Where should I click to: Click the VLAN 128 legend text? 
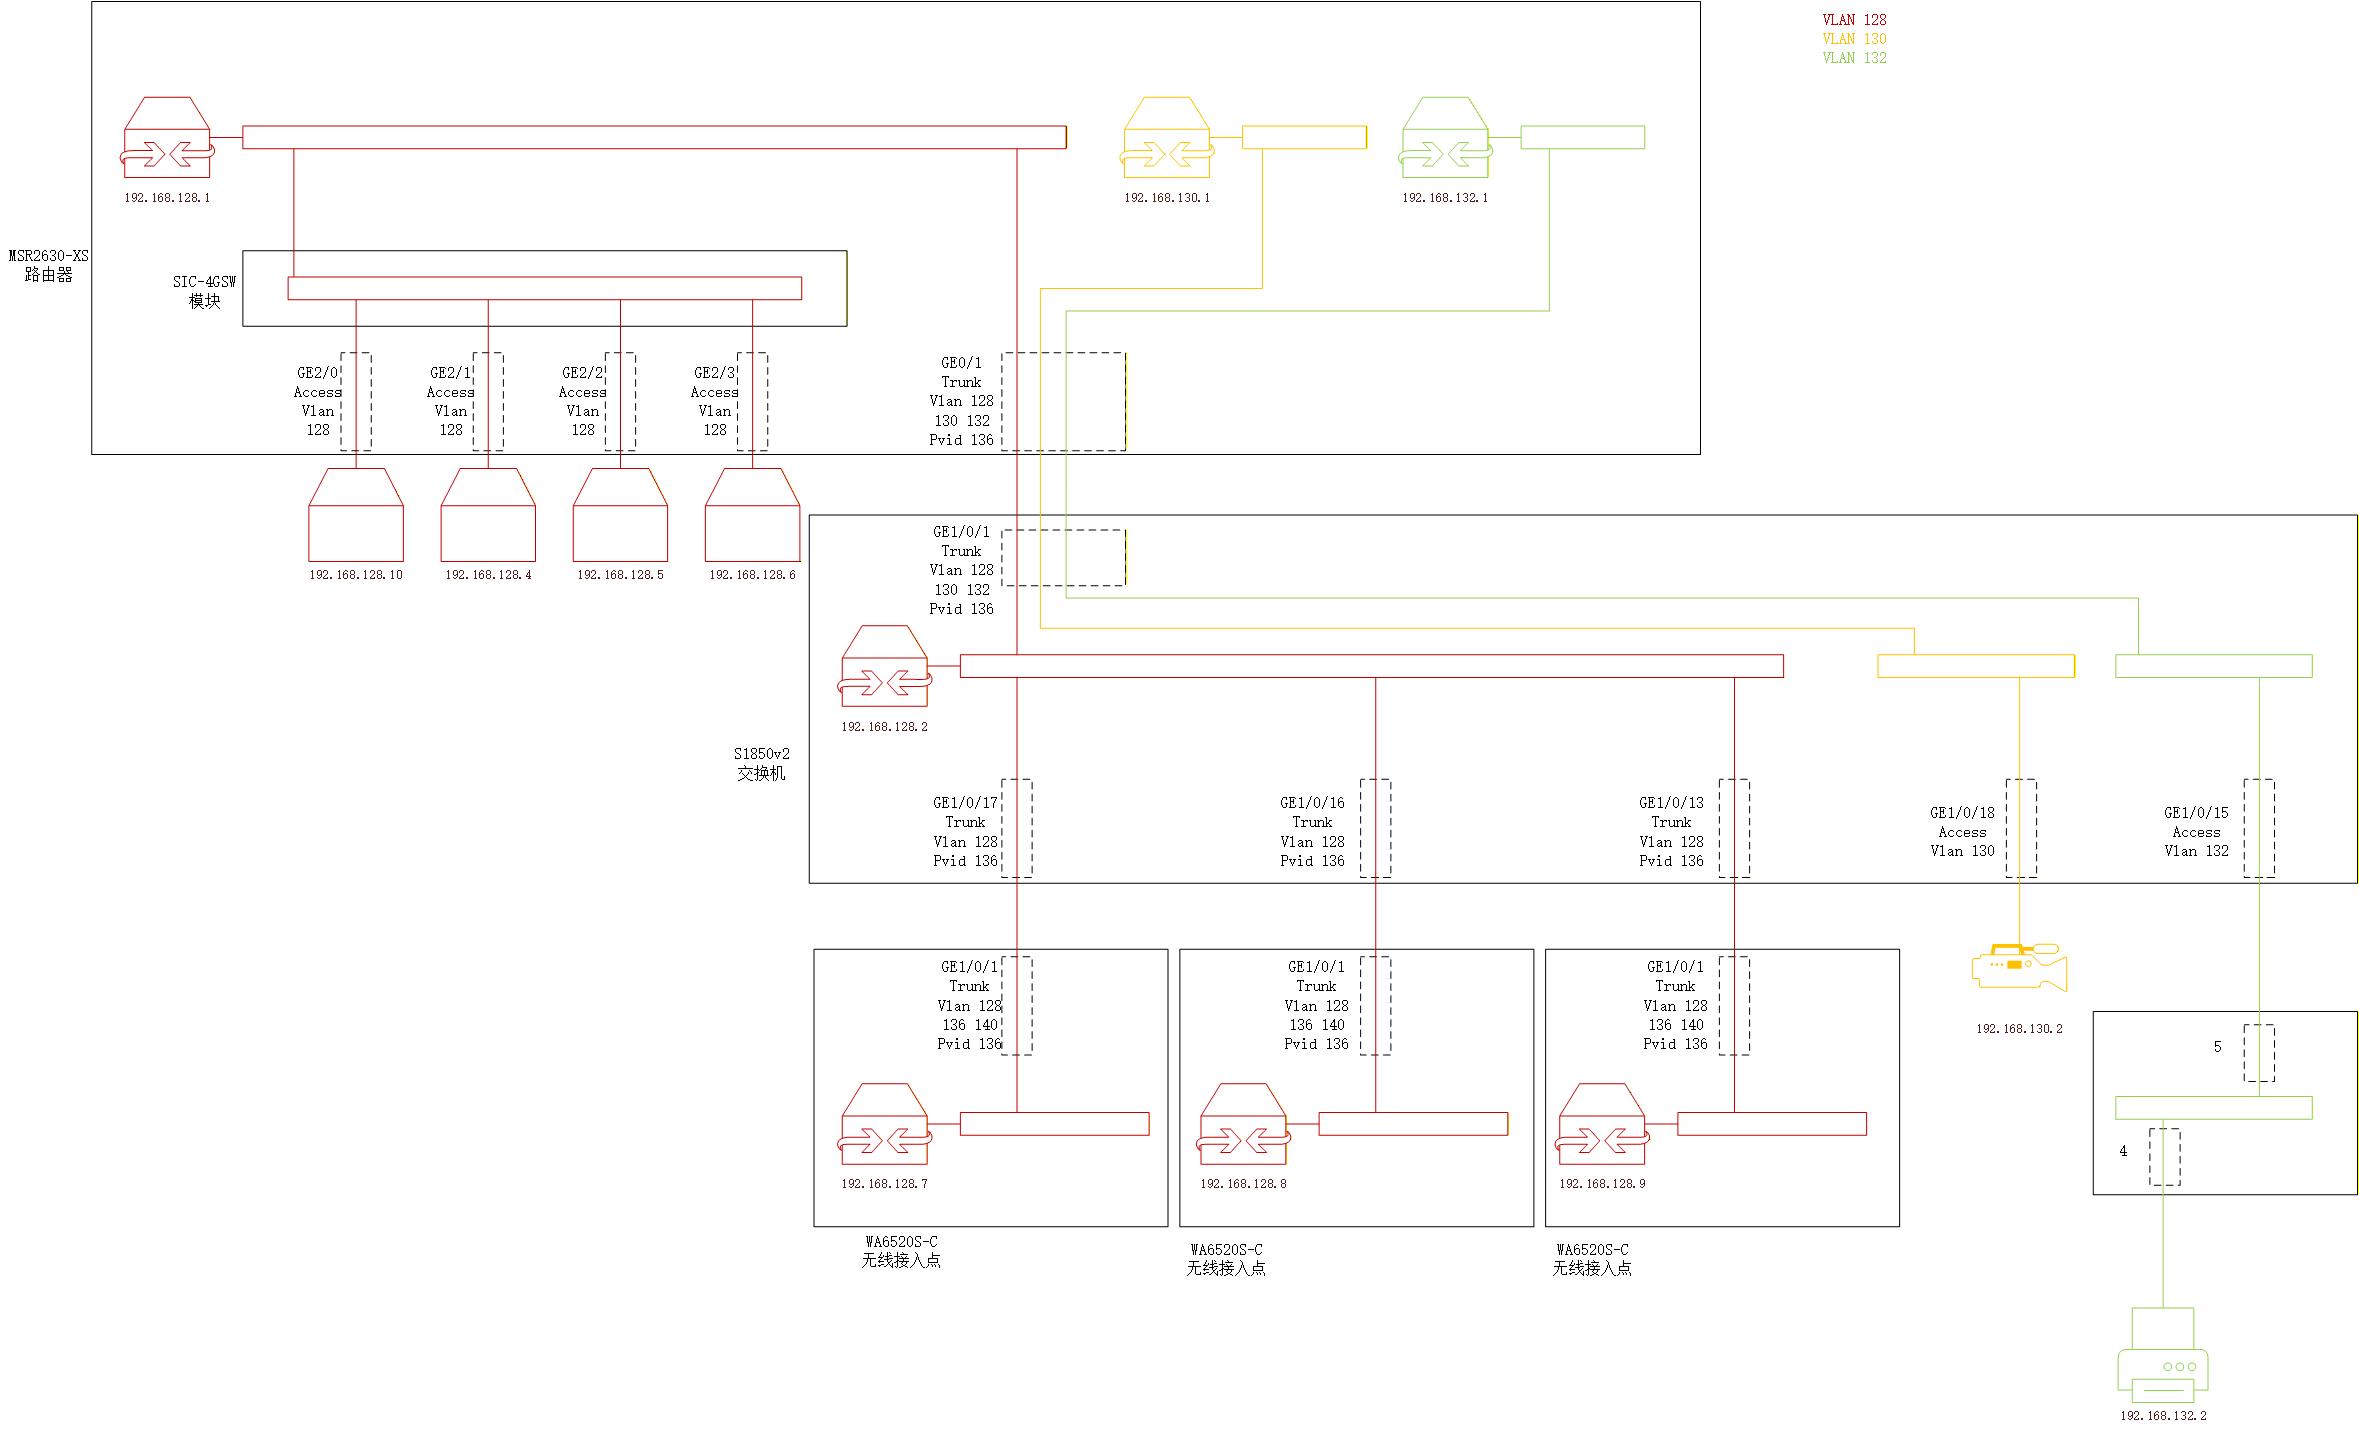(x=1854, y=20)
